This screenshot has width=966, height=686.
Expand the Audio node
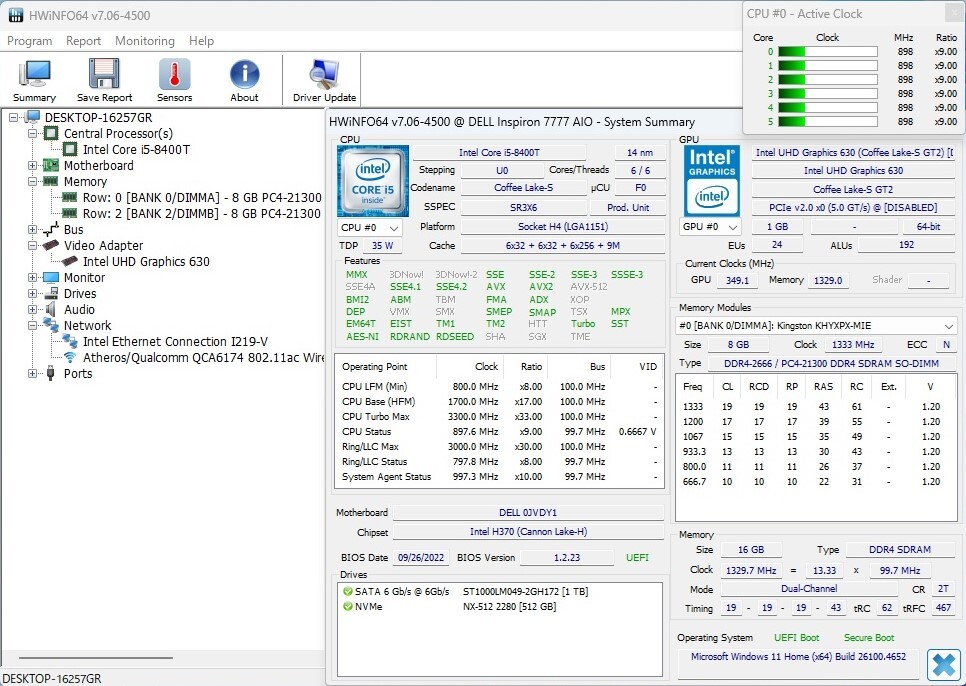click(x=33, y=310)
